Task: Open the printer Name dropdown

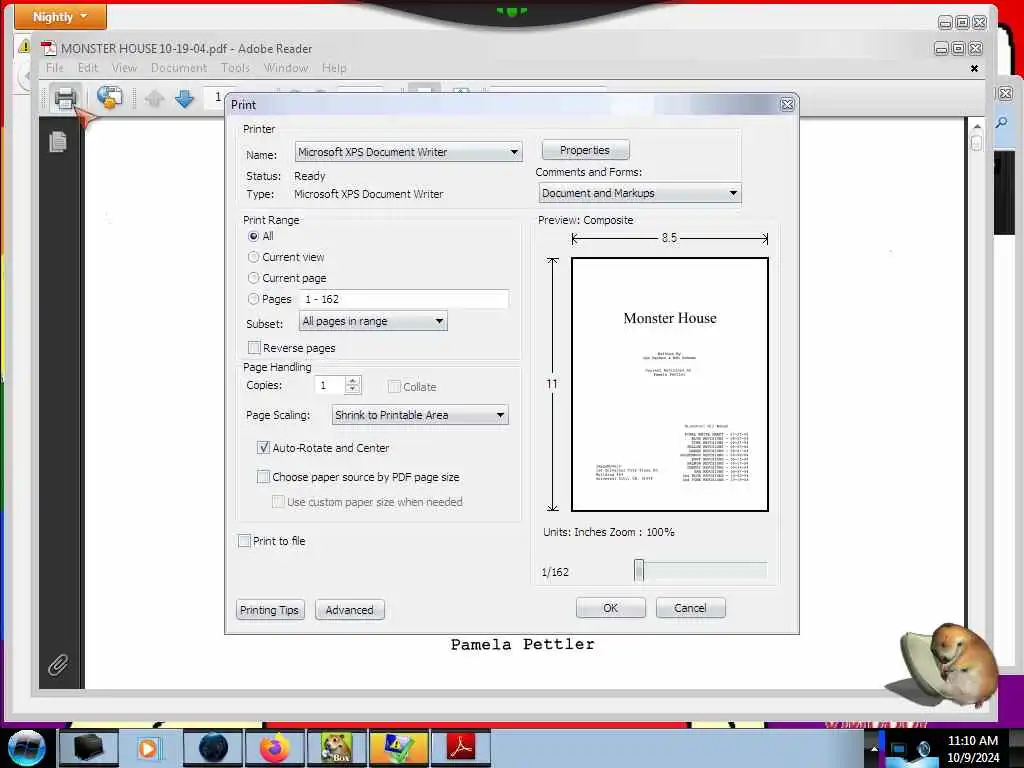Action: 408,152
